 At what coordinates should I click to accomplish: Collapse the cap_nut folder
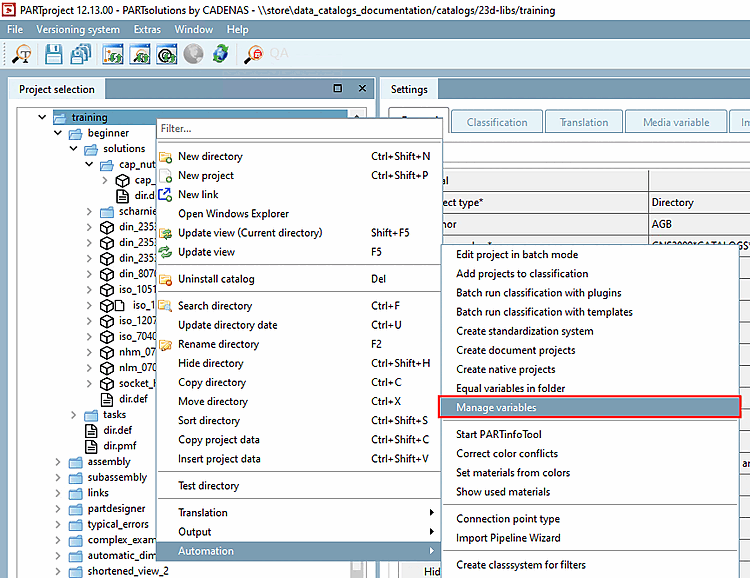89,164
